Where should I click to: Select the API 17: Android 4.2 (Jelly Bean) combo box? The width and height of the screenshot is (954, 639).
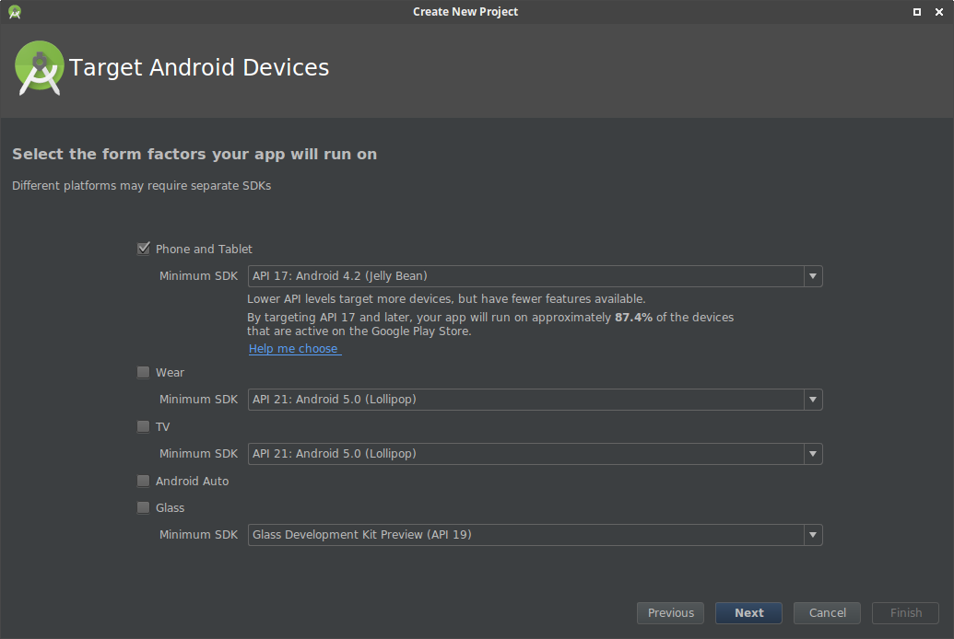(535, 276)
